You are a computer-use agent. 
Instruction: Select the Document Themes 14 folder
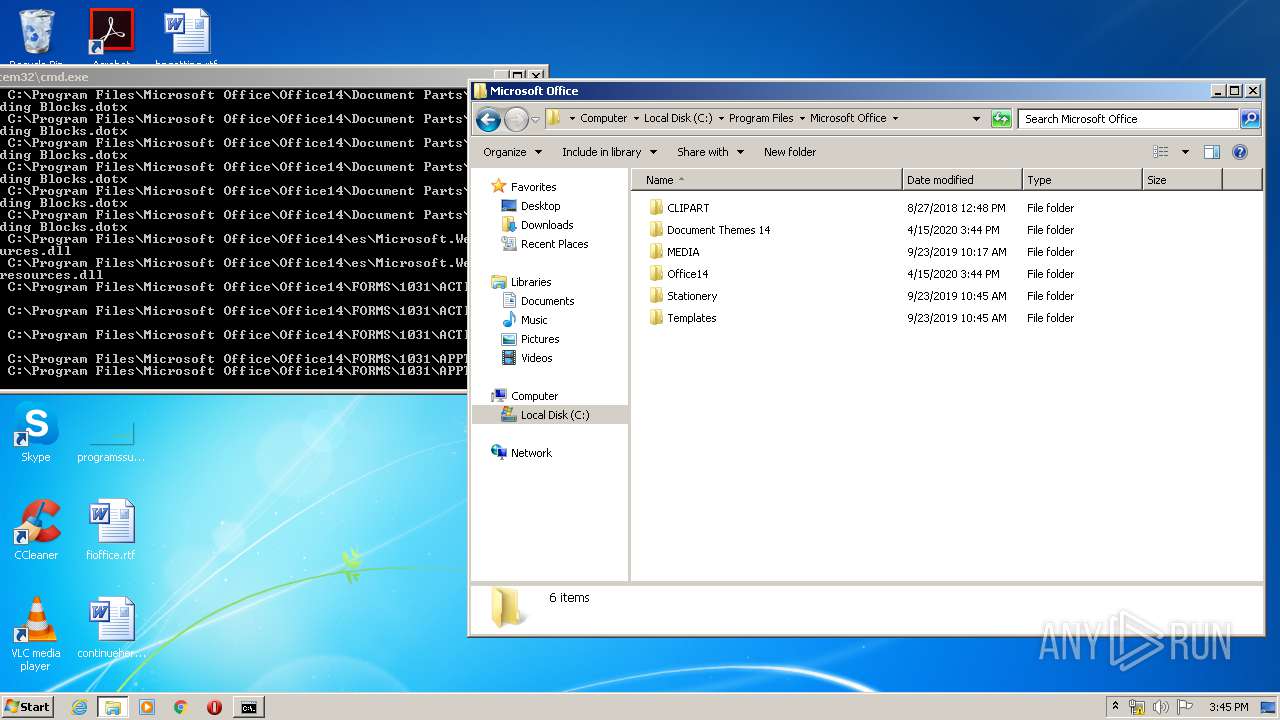tap(718, 230)
